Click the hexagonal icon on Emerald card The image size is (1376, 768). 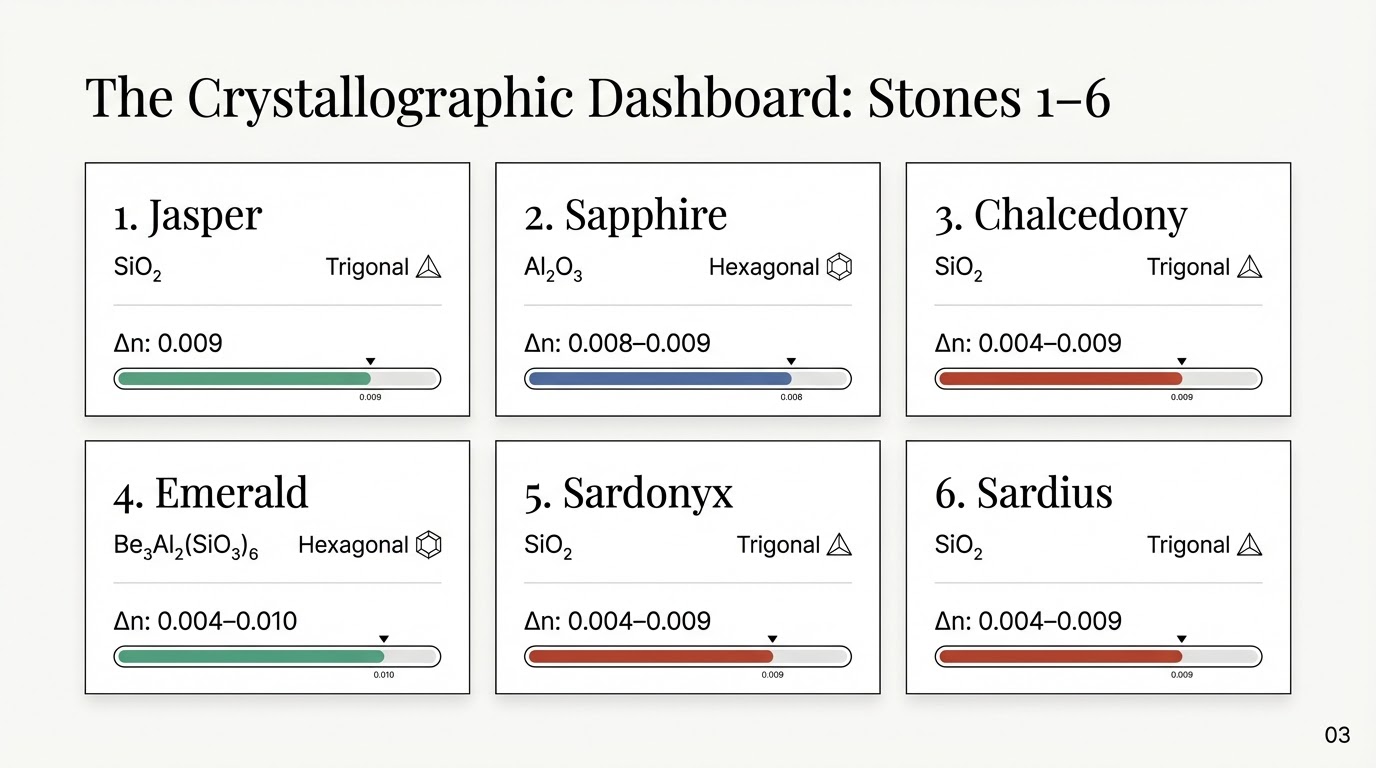429,545
